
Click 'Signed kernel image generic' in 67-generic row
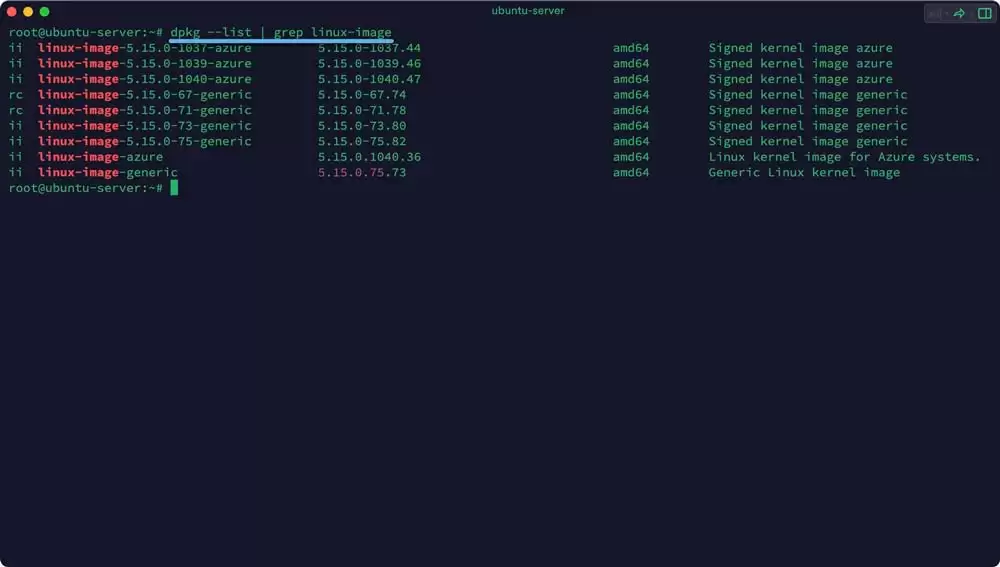click(808, 94)
